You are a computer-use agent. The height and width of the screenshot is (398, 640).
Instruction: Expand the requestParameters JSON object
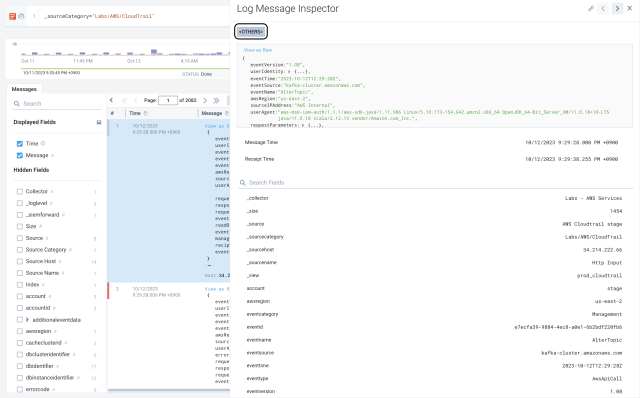click(x=302, y=125)
